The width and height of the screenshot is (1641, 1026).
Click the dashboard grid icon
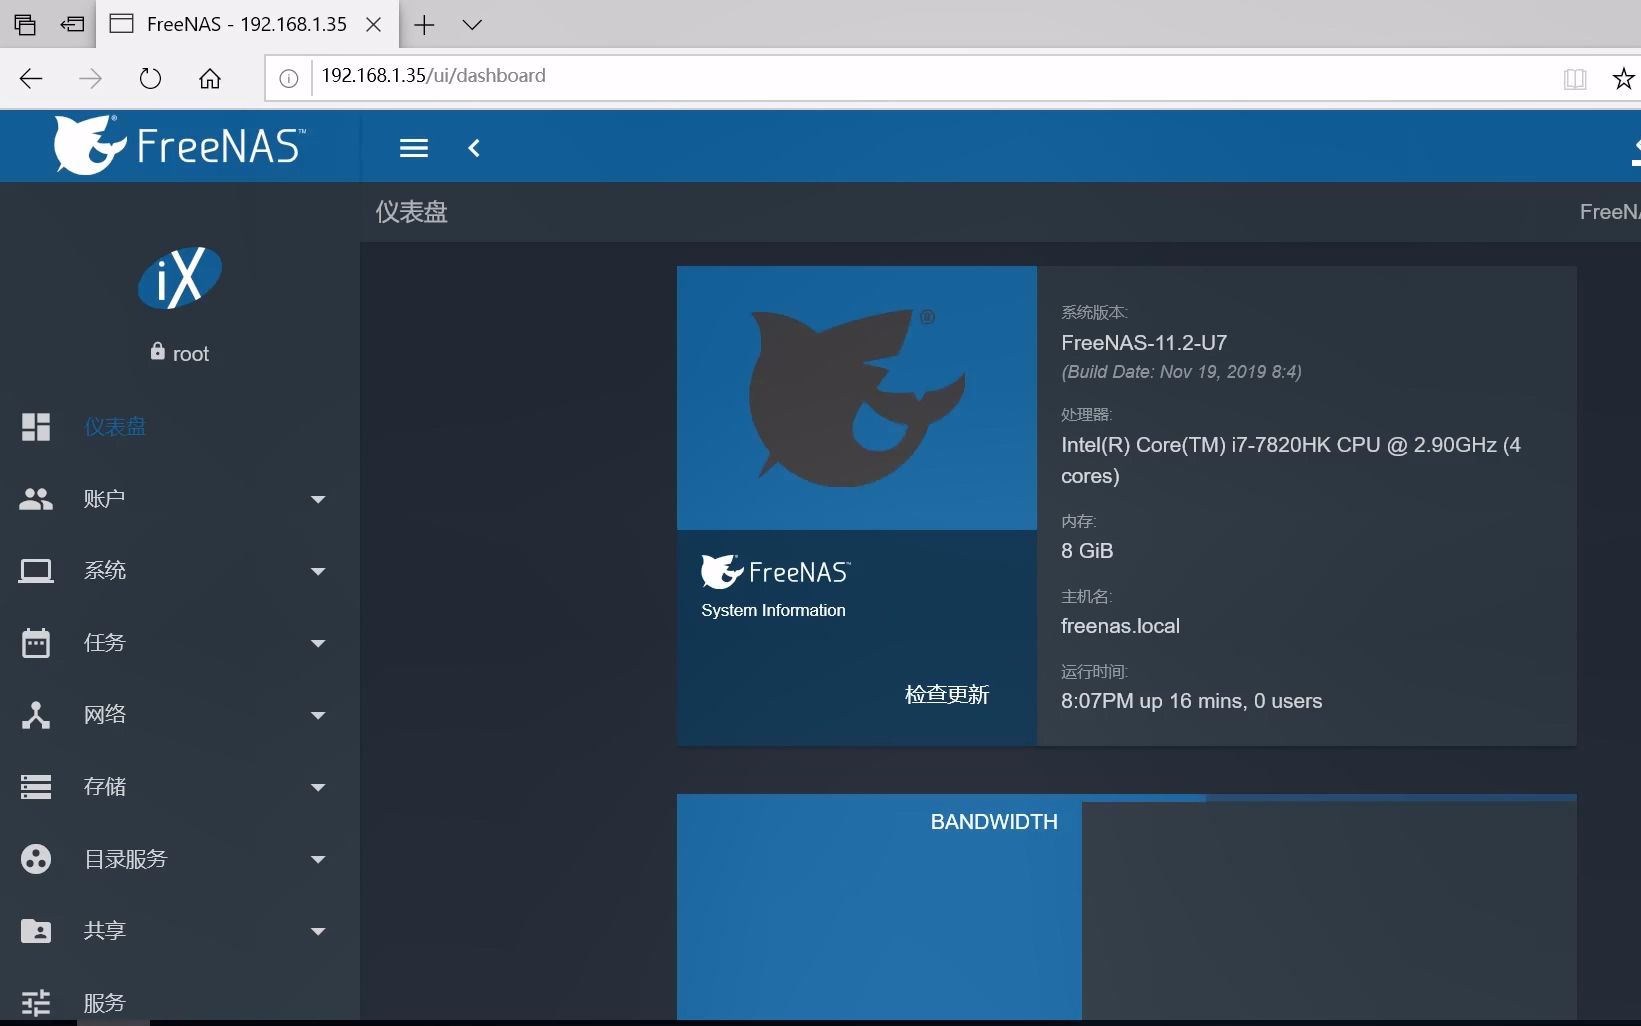[36, 427]
